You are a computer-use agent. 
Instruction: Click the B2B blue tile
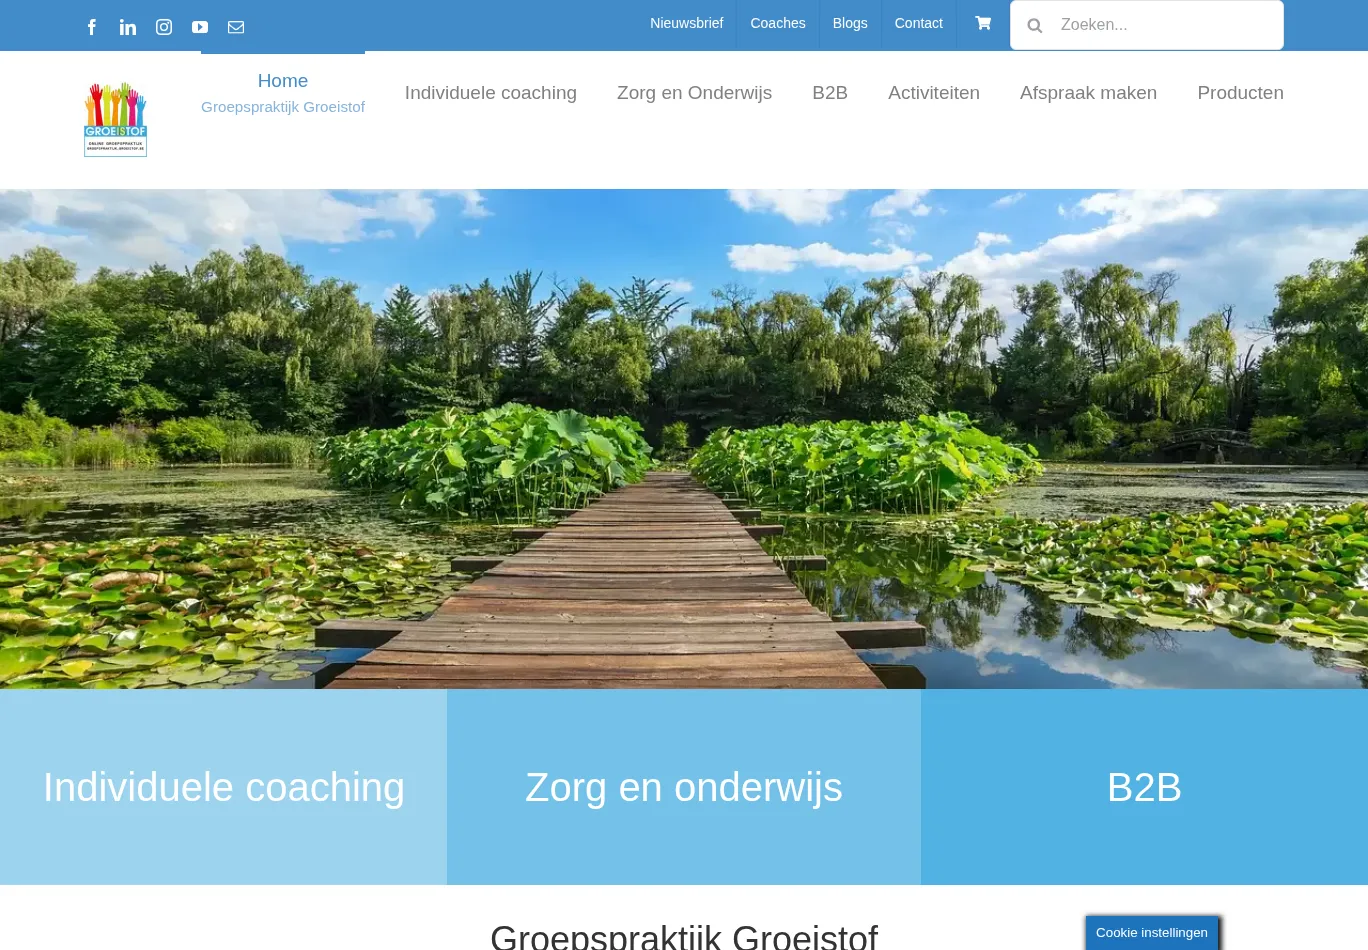pos(1144,787)
